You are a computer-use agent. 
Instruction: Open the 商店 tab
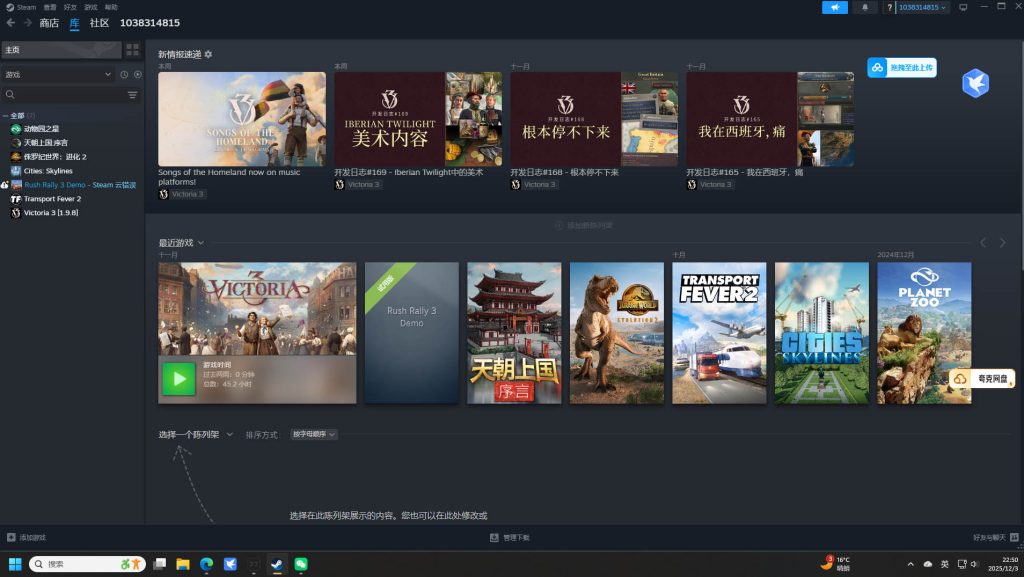click(48, 22)
